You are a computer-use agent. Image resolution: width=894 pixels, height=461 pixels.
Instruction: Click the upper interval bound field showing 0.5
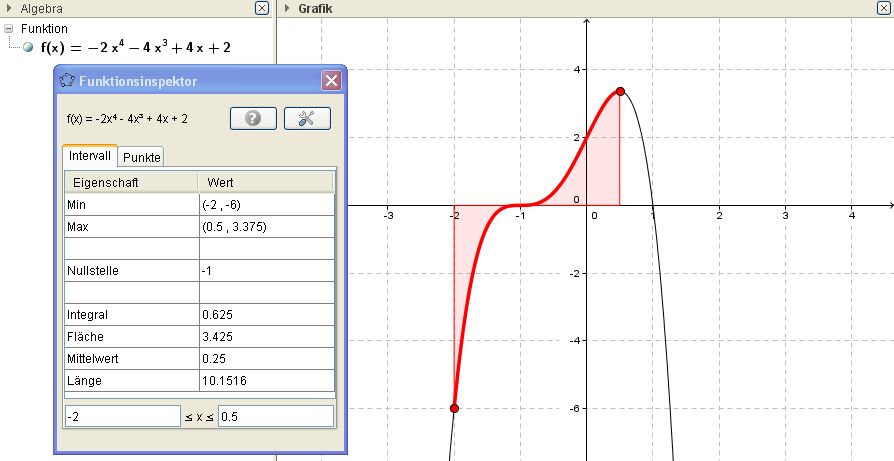tap(275, 416)
